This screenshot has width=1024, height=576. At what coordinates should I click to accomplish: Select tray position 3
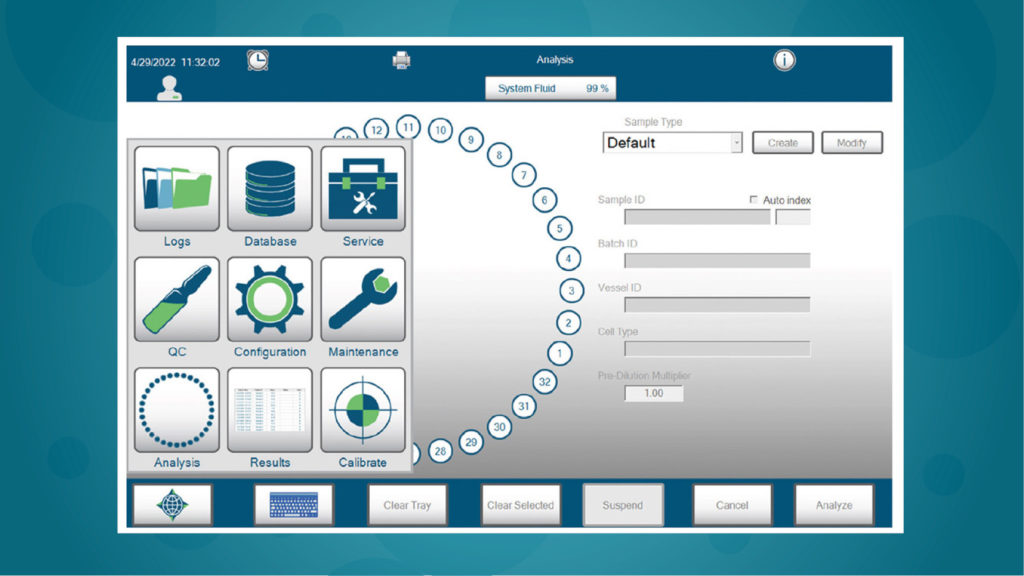tap(571, 291)
